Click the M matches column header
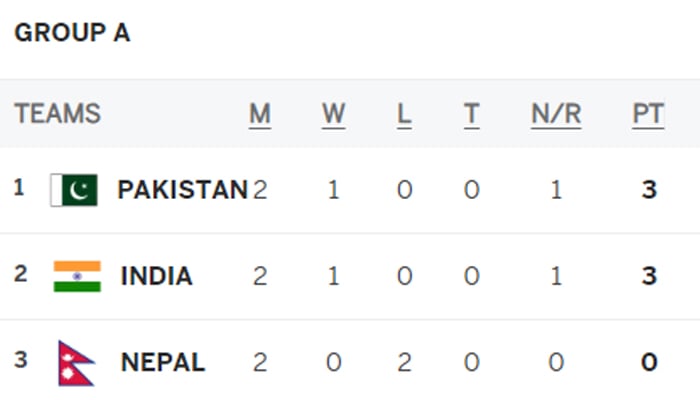Screen dimensions: 700x400 click(x=260, y=114)
